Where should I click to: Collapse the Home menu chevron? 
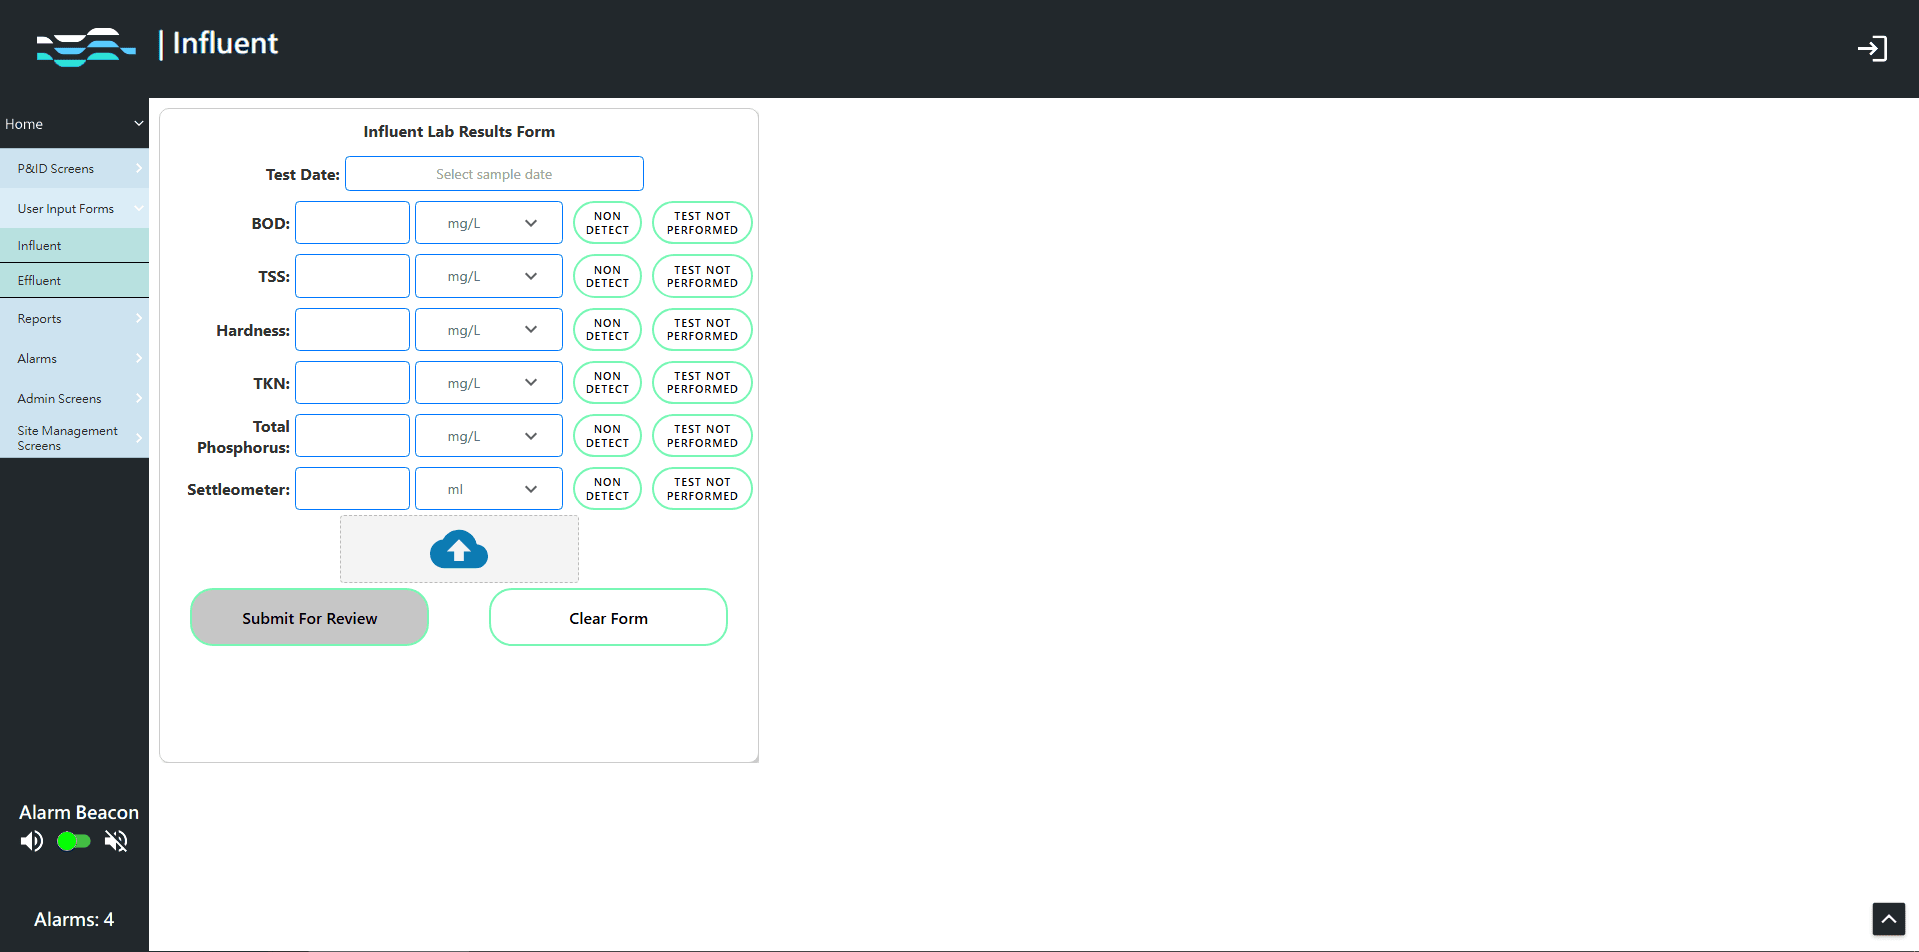138,123
